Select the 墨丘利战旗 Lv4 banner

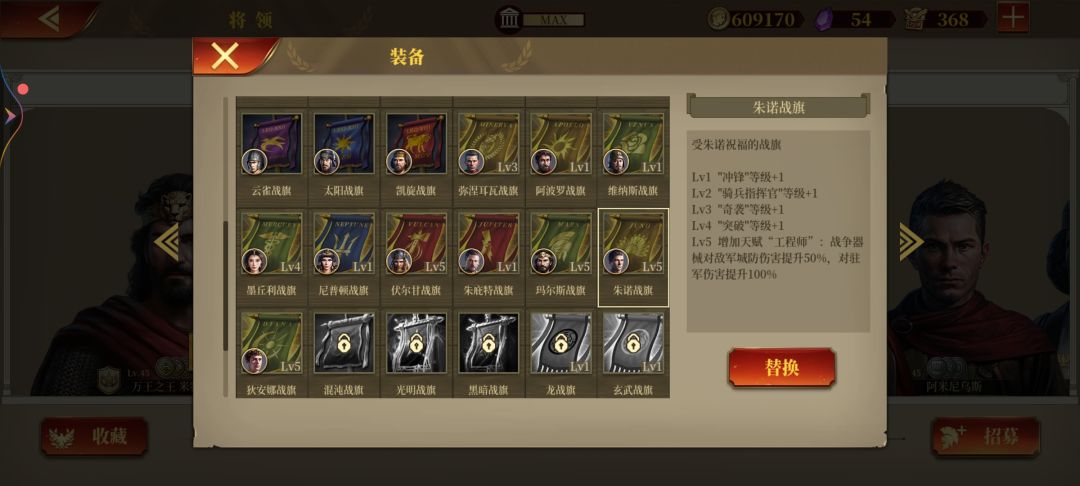(271, 244)
